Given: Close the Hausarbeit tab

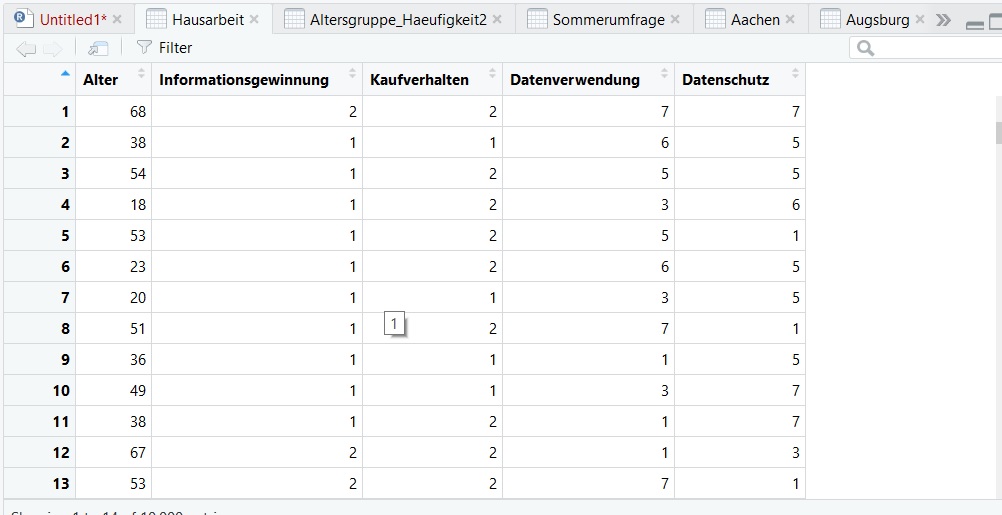Looking at the screenshot, I should click(x=254, y=20).
